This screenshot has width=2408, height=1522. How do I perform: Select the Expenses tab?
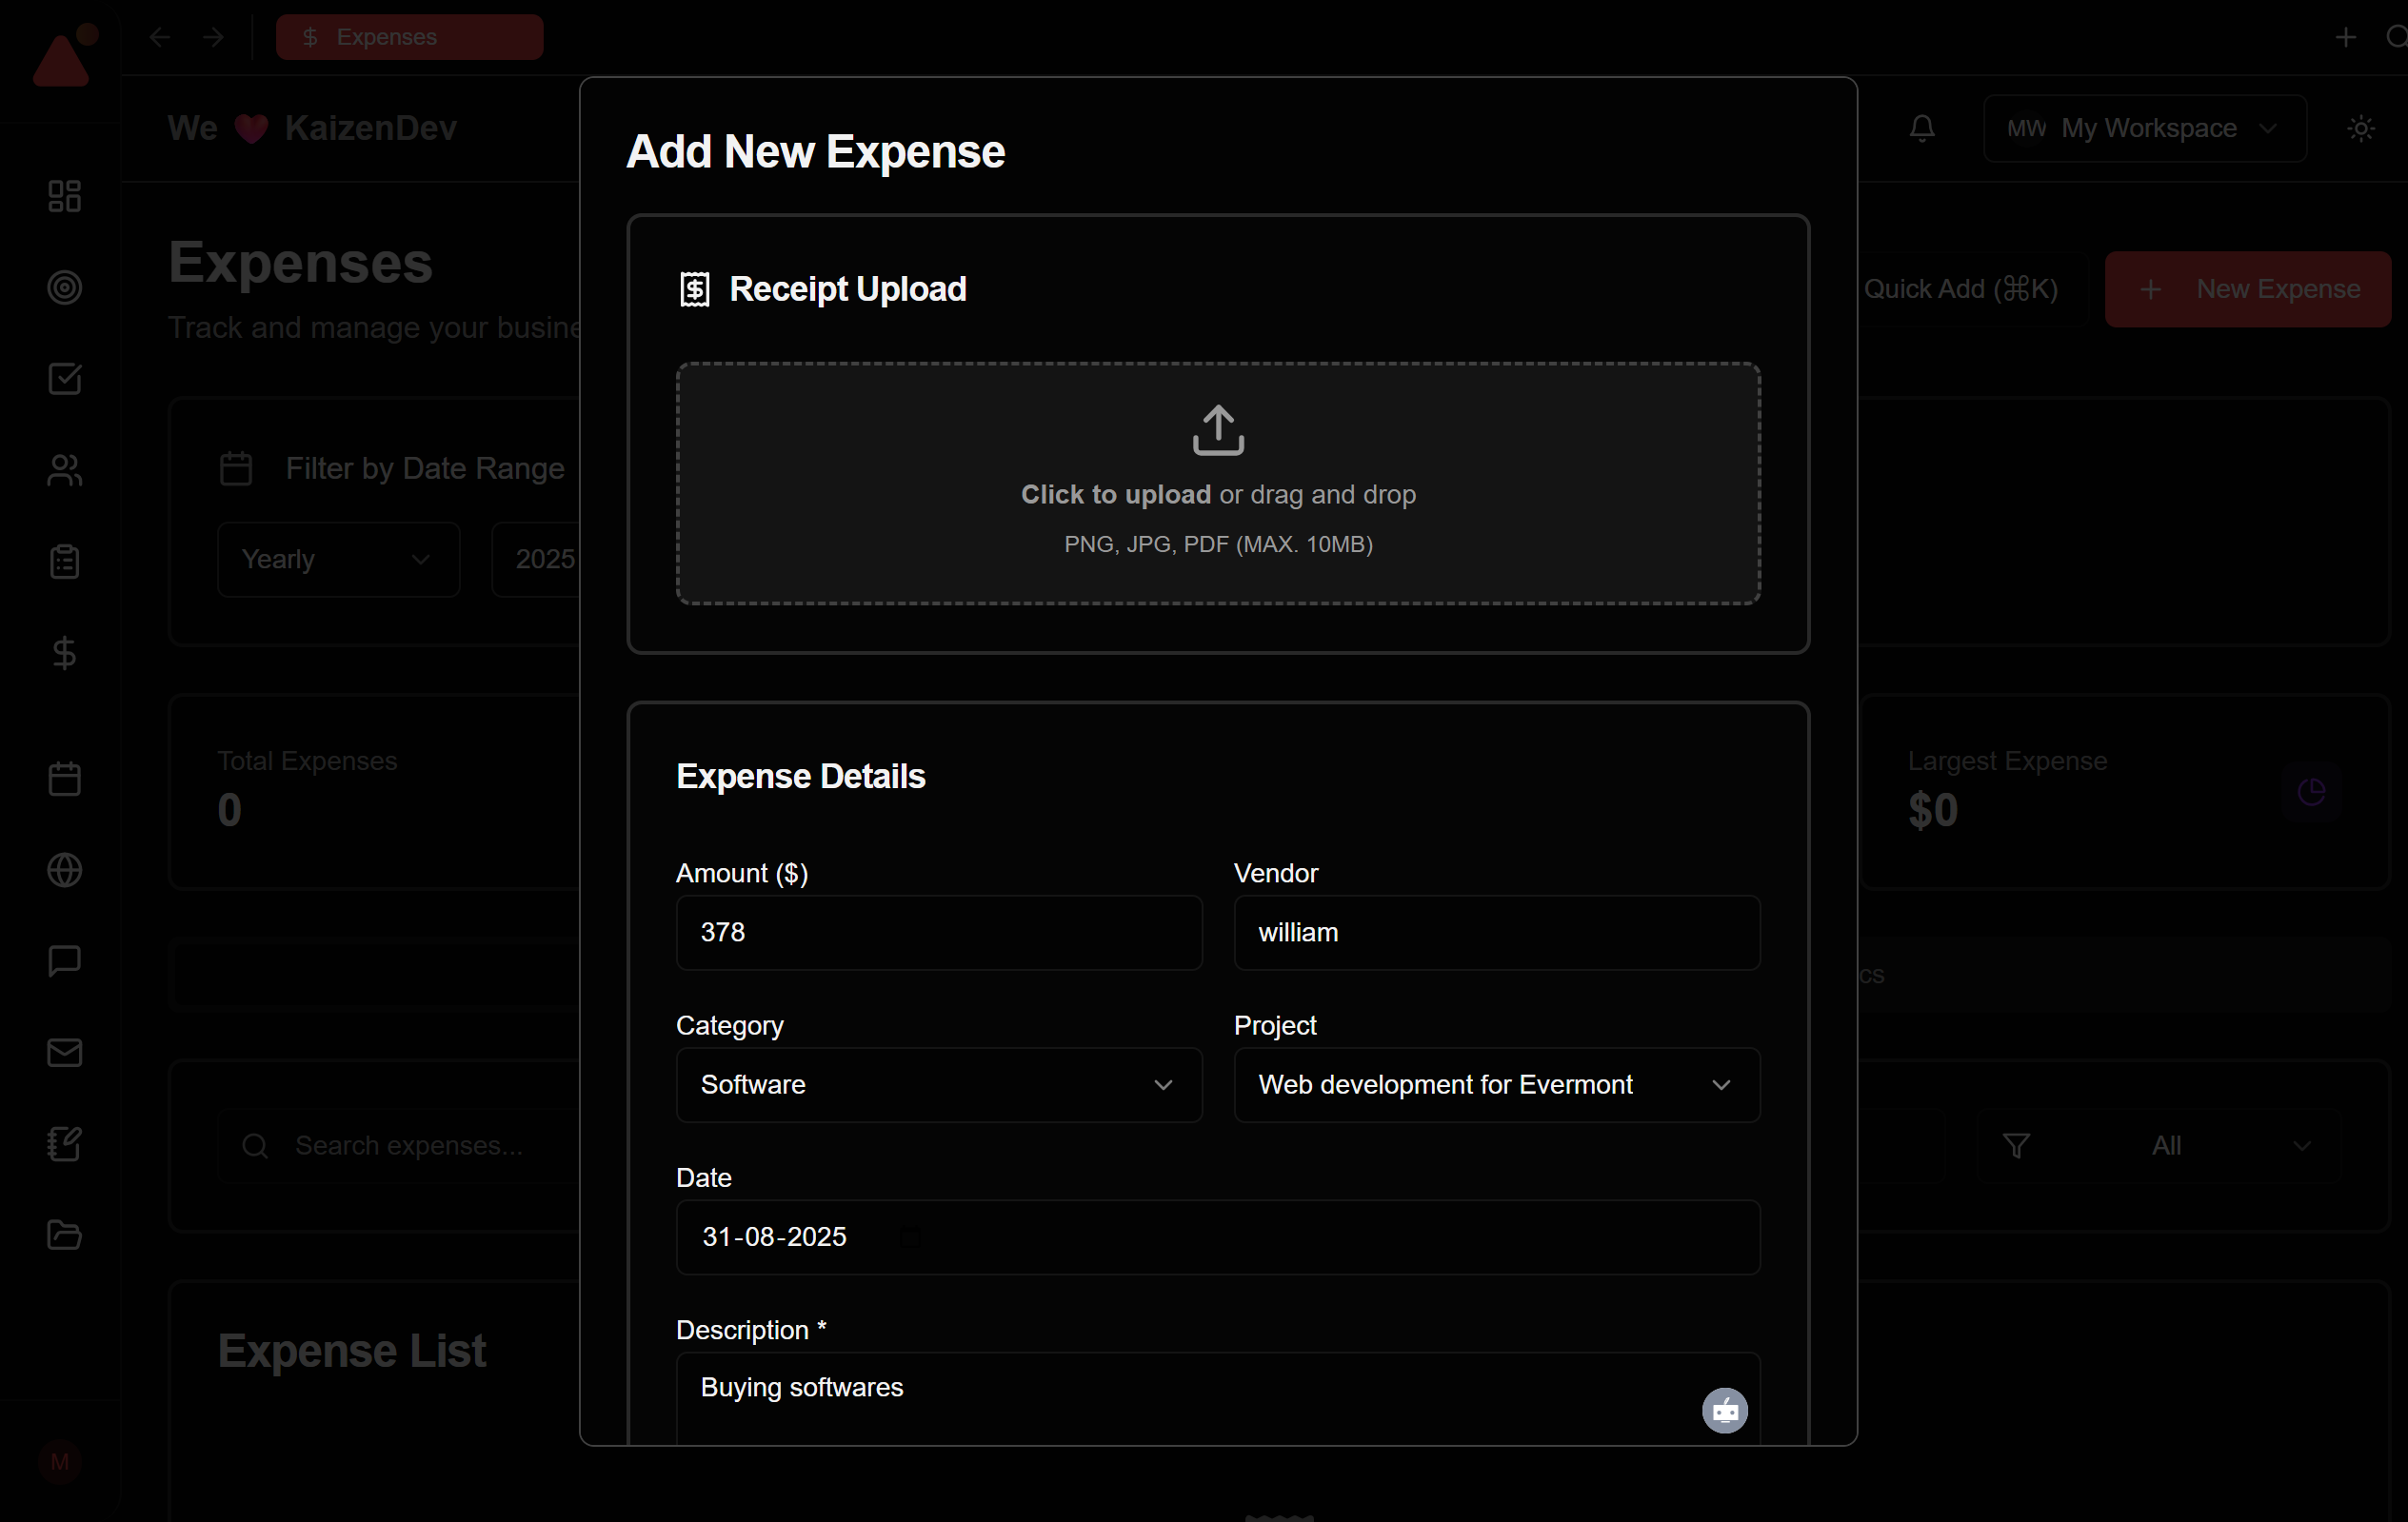(409, 37)
